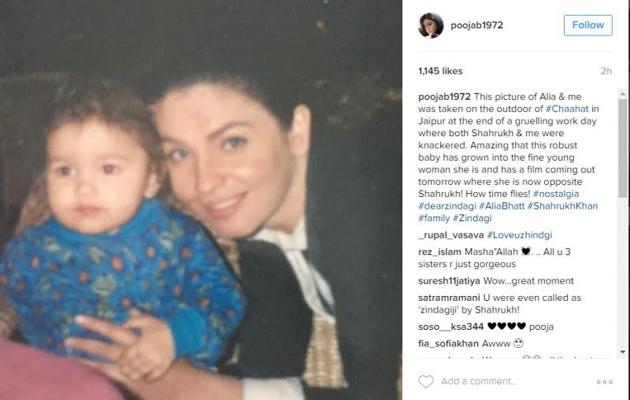This screenshot has height=400, width=630.
Task: View the 1,145 likes list
Action: coord(440,71)
